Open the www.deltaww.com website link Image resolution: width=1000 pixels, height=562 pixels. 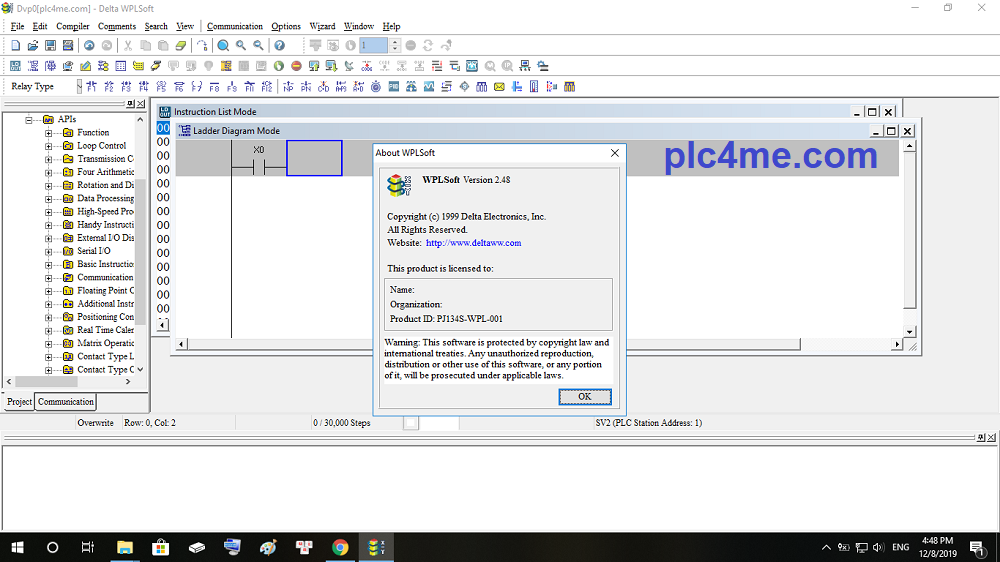tap(473, 243)
